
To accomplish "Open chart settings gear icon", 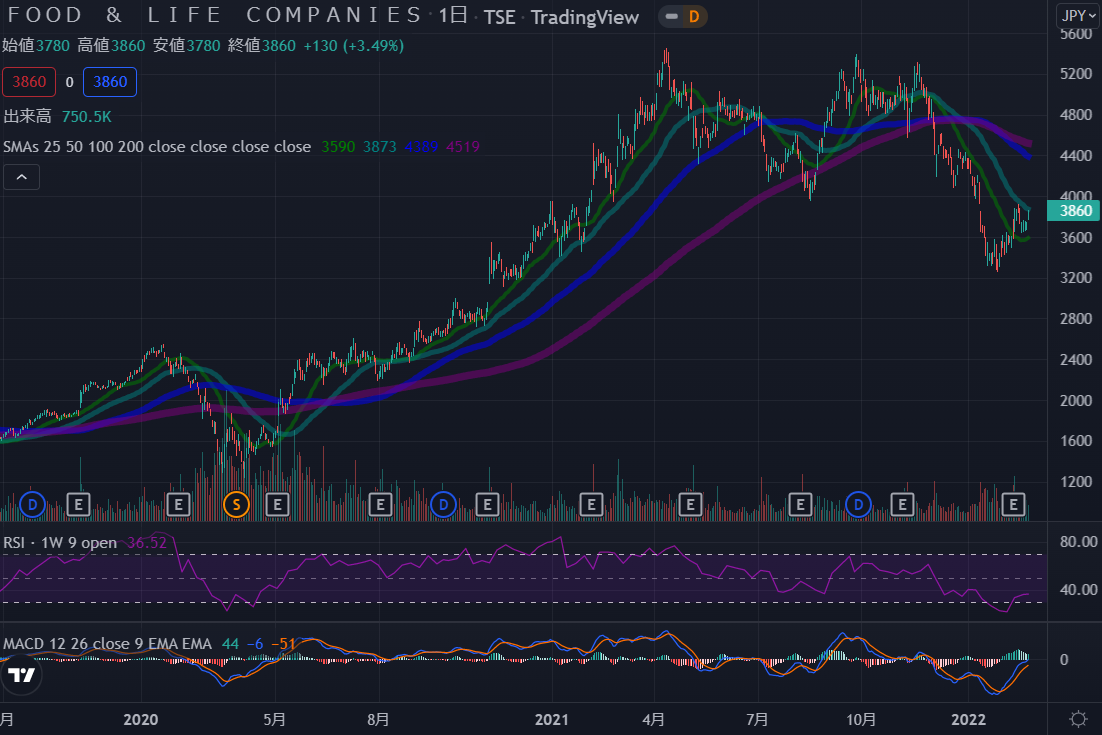I will (1078, 719).
